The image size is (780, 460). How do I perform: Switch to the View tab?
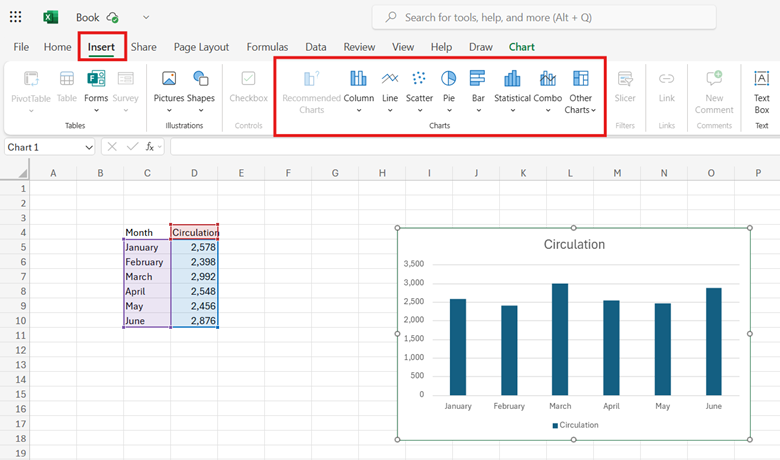[403, 47]
